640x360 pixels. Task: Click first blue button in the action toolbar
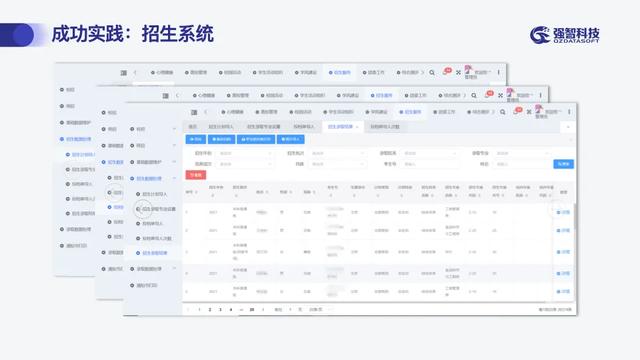(196, 140)
